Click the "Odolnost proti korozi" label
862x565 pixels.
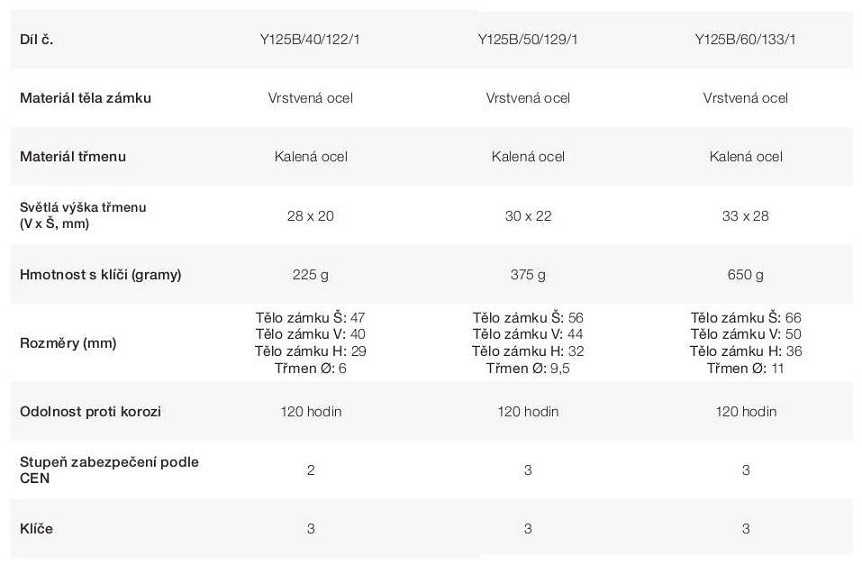coord(90,411)
